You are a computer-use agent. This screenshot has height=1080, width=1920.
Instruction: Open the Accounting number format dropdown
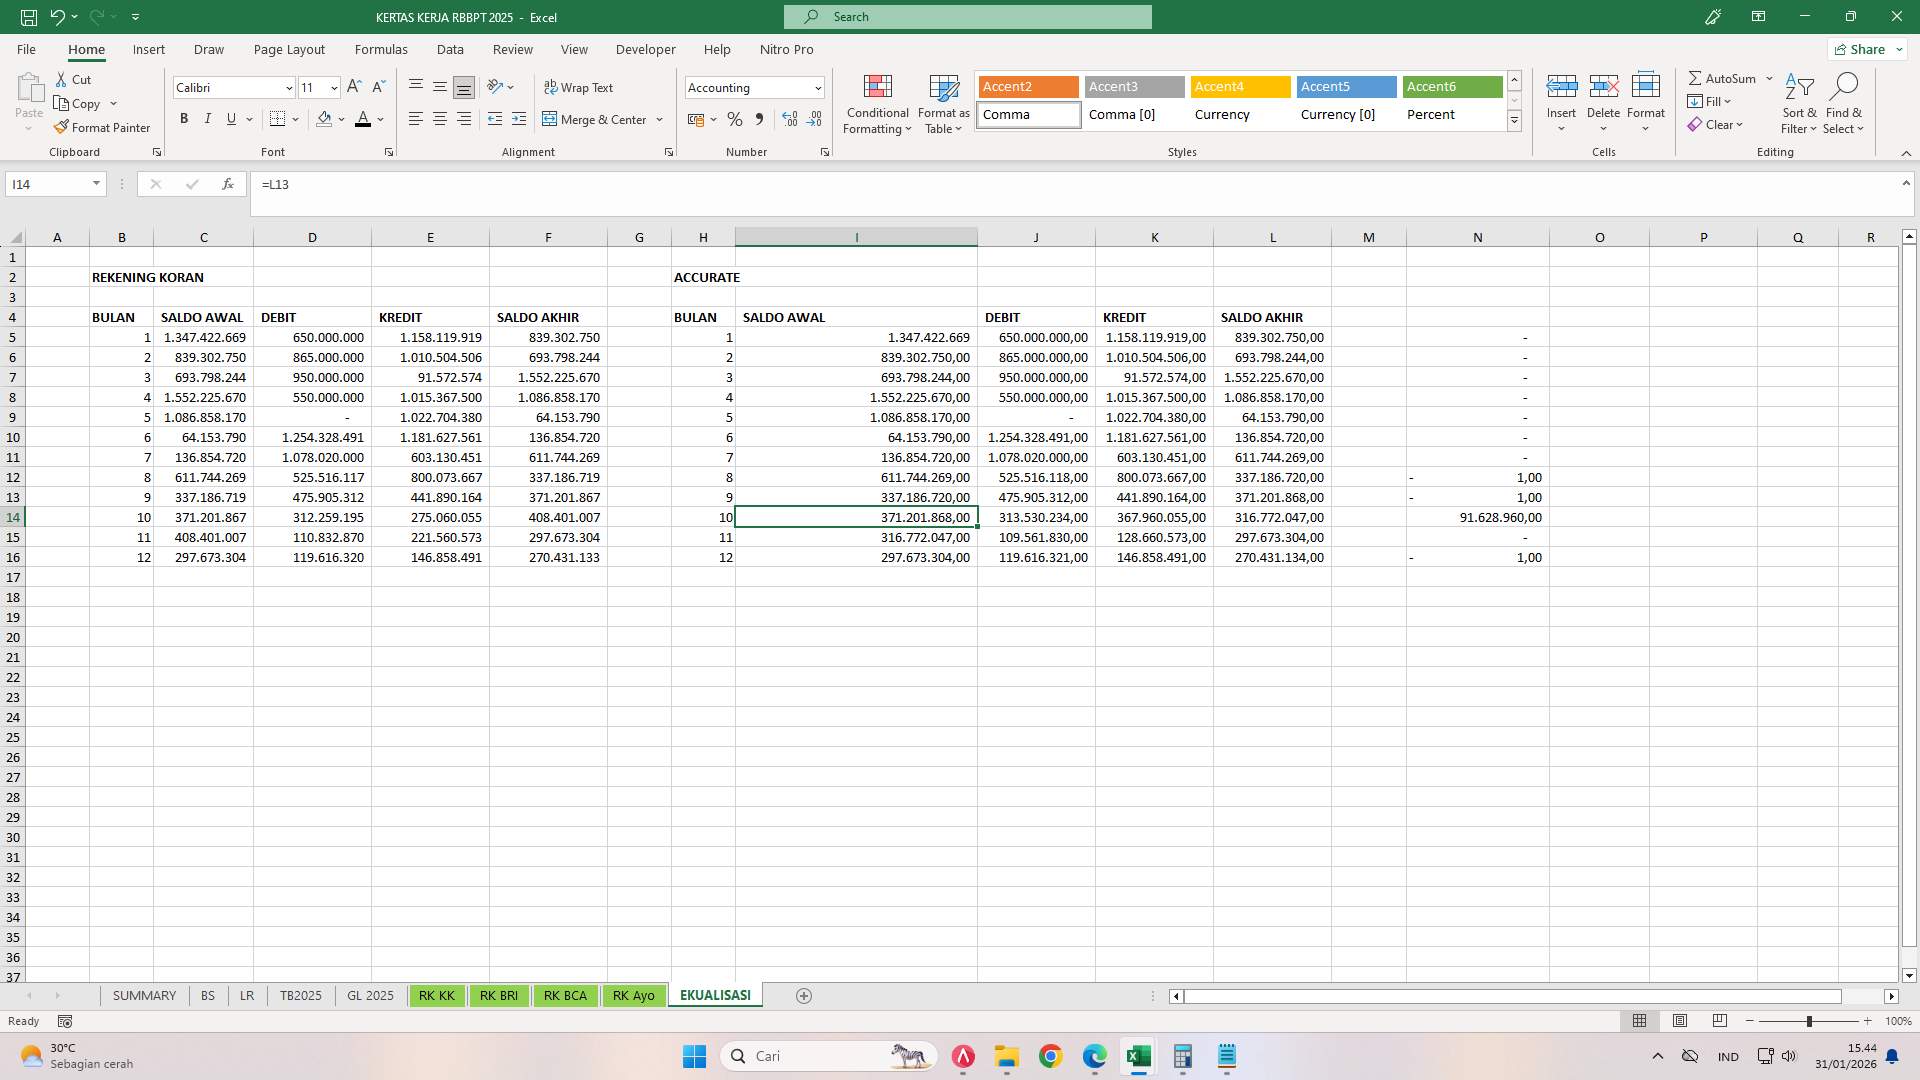point(817,88)
